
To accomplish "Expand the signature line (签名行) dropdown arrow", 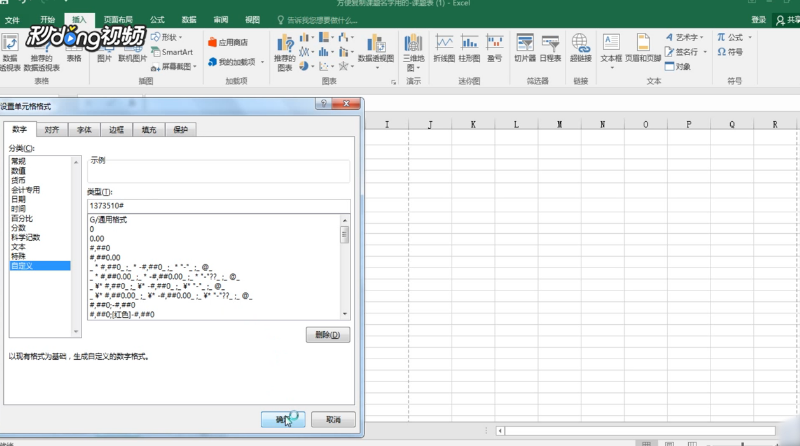I will pyautogui.click(x=705, y=52).
